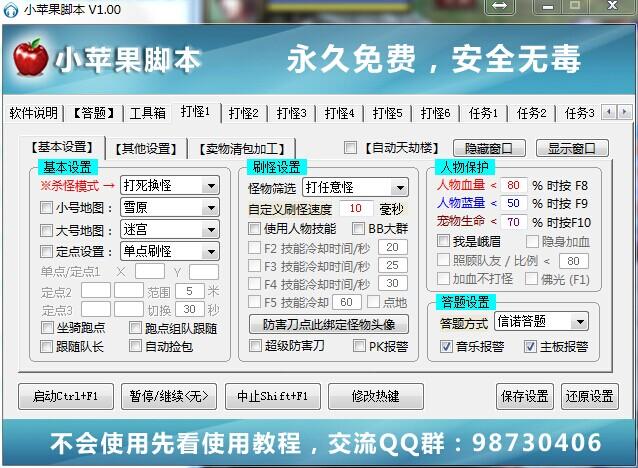Toggle 定点设置 checkbox
The height and width of the screenshot is (468, 638).
click(46, 251)
